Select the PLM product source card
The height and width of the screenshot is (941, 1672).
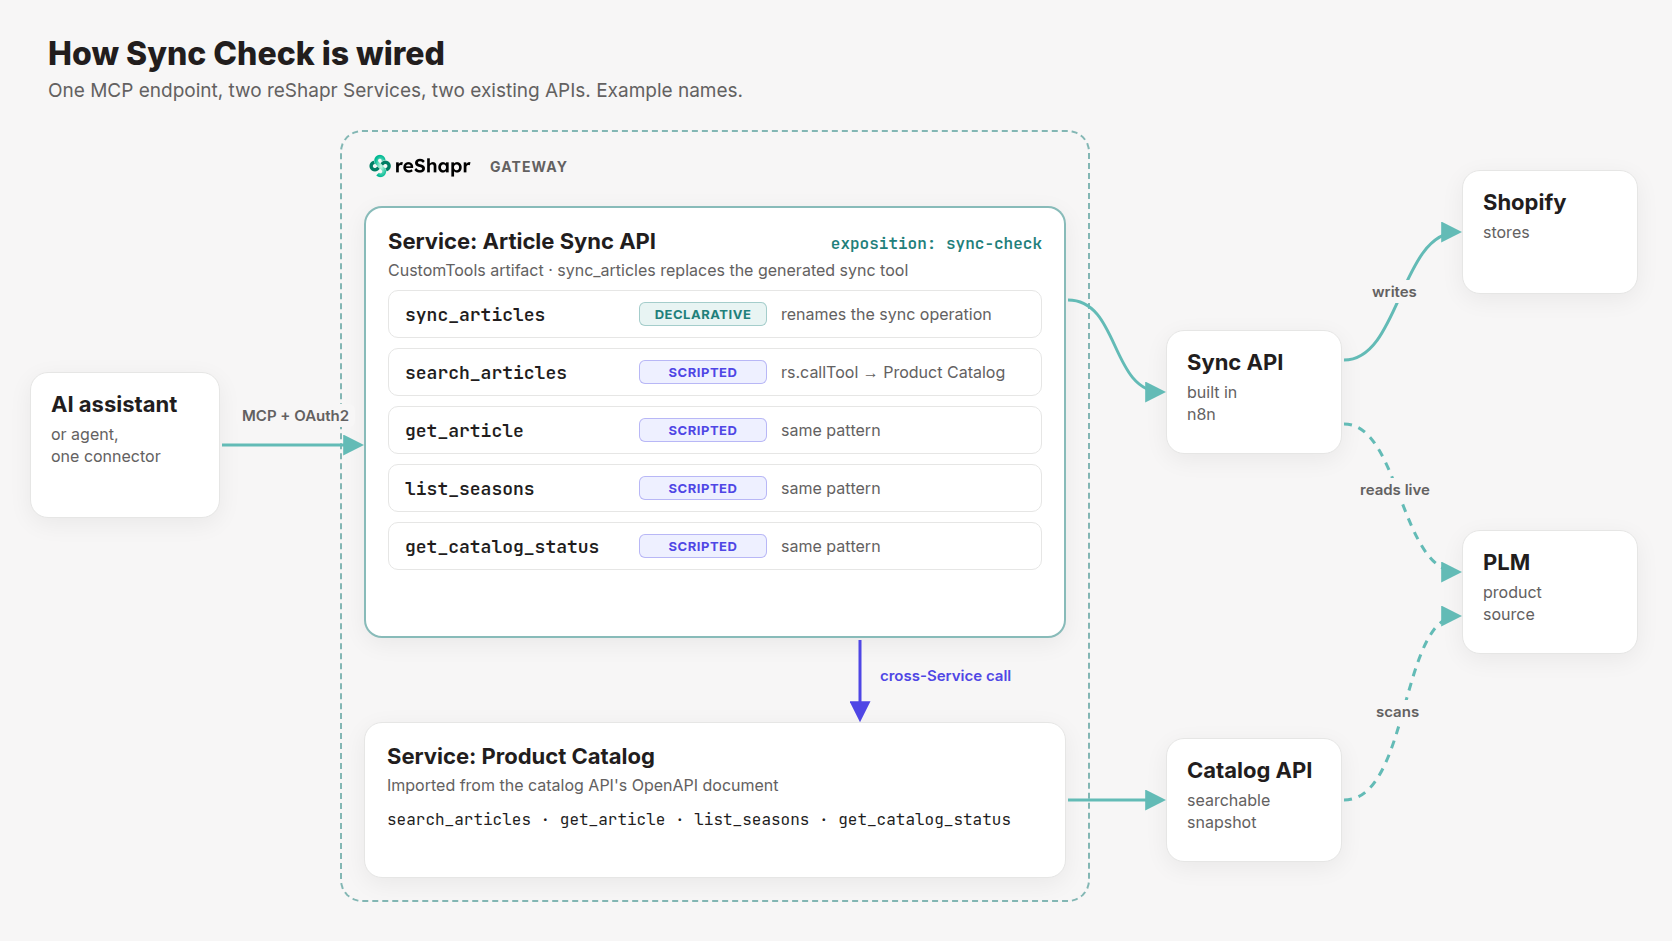pos(1550,592)
